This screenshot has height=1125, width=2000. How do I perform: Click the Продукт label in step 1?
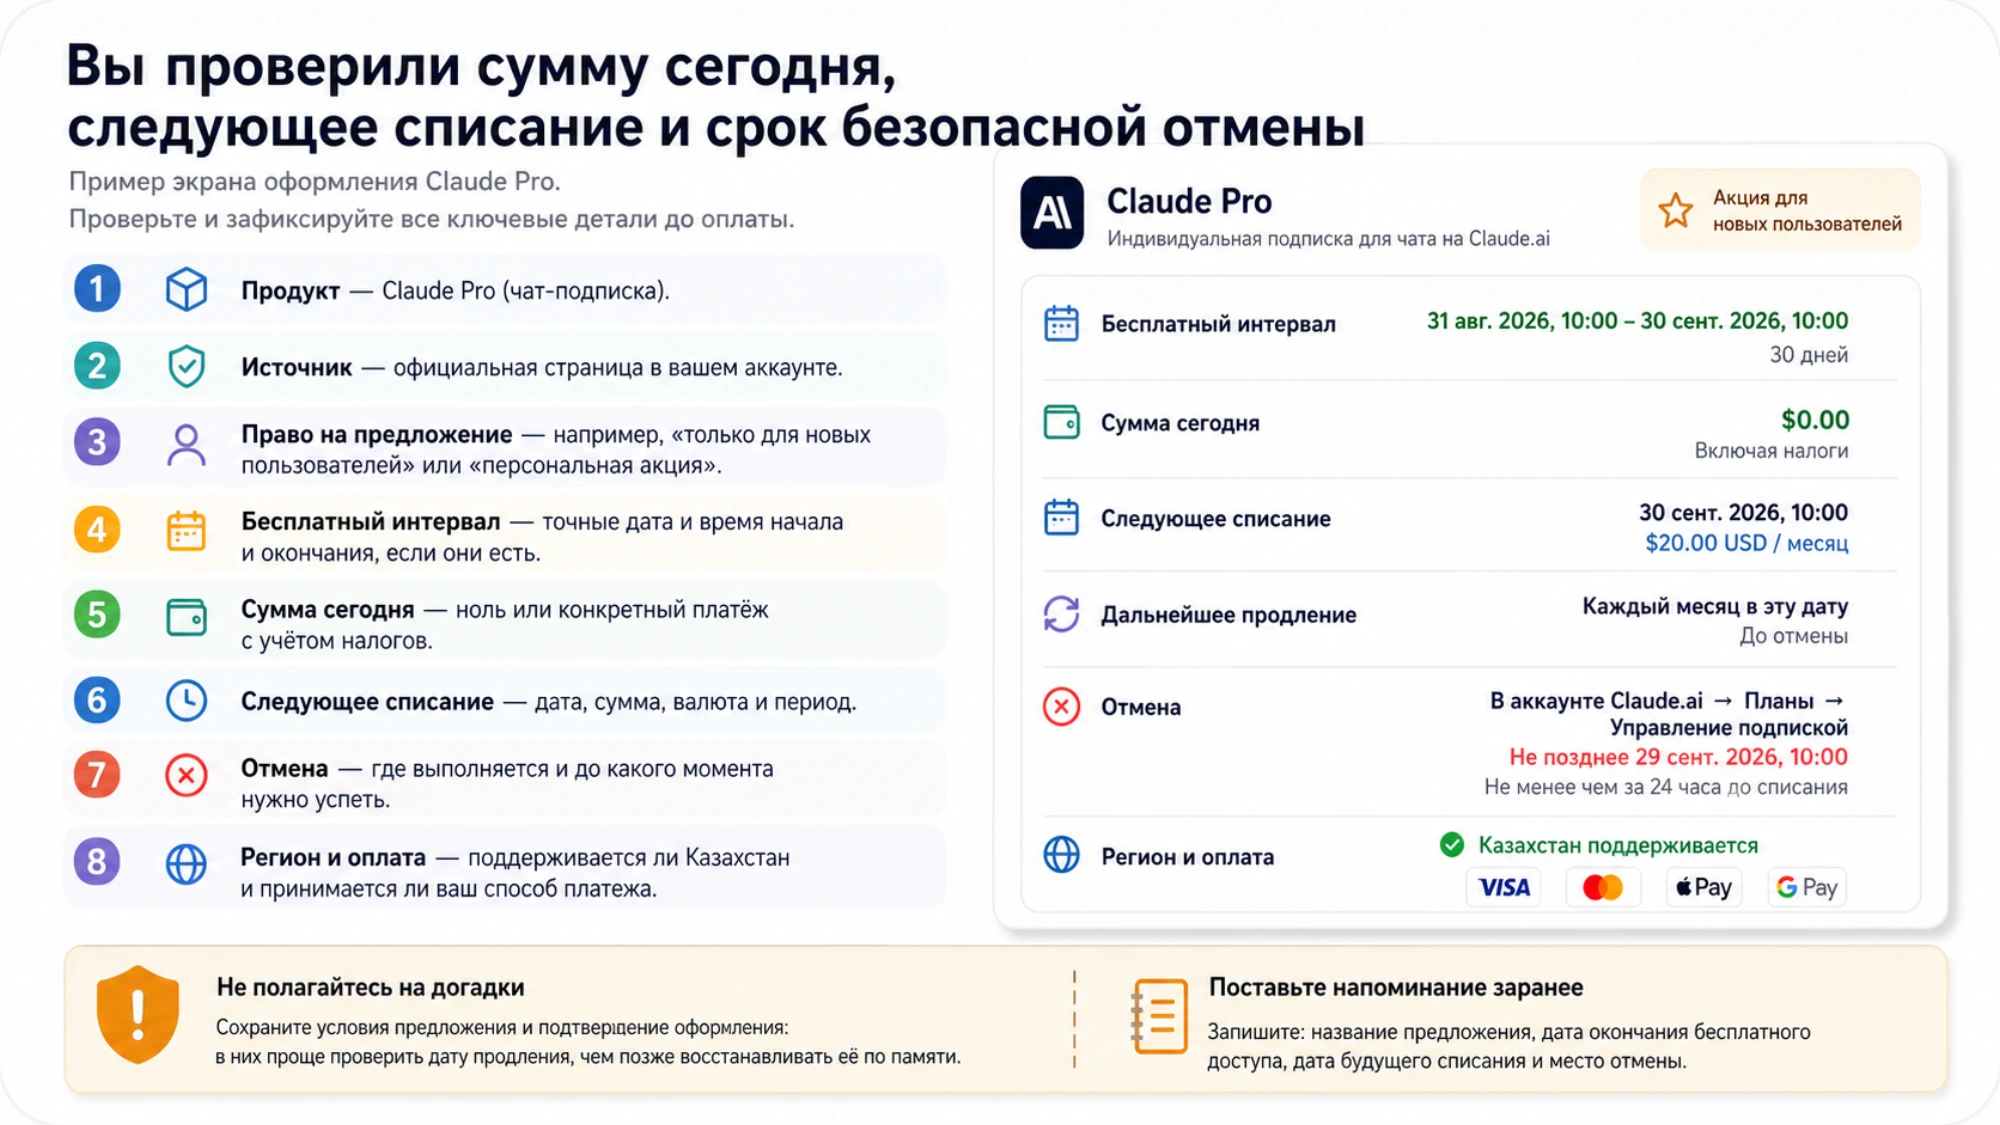(290, 291)
